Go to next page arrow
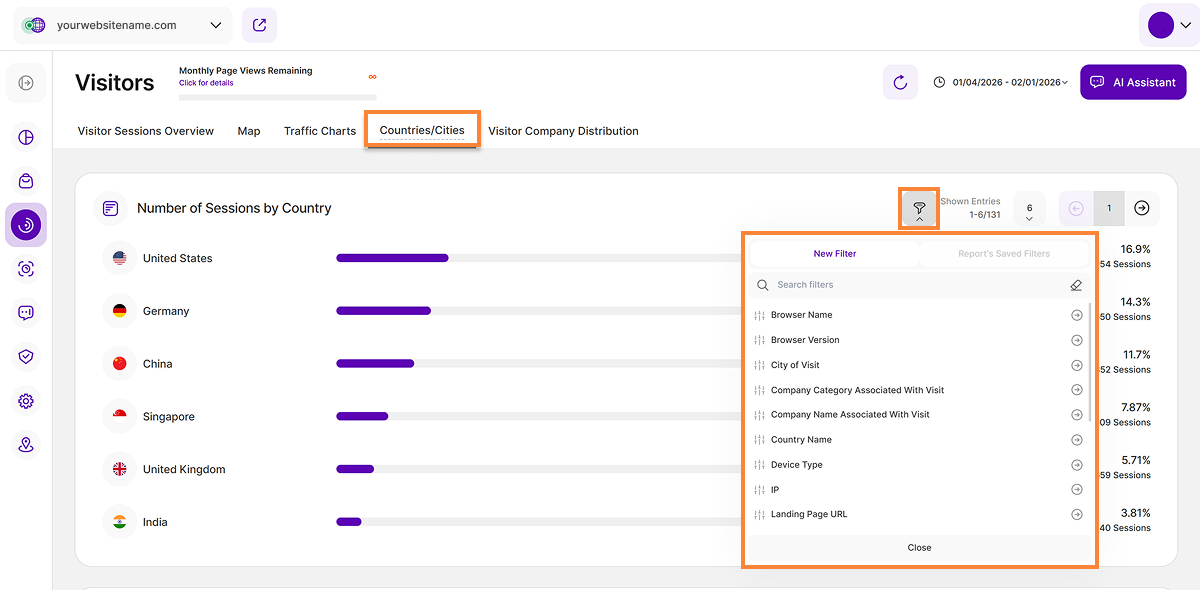 click(x=1142, y=208)
